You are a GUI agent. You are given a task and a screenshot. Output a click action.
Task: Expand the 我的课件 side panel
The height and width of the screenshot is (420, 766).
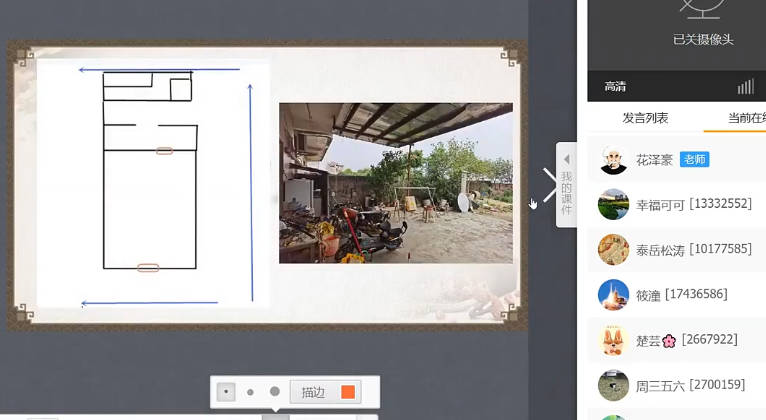click(566, 185)
